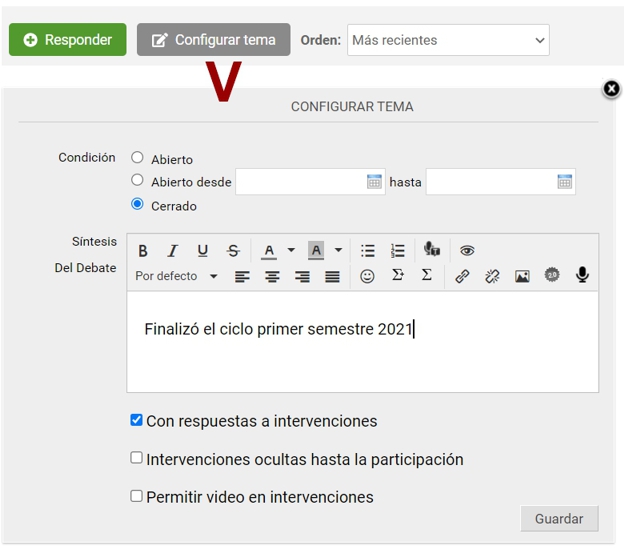Enable Permitir video en intervenciones
Image resolution: width=624 pixels, height=550 pixels.
pyautogui.click(x=137, y=496)
